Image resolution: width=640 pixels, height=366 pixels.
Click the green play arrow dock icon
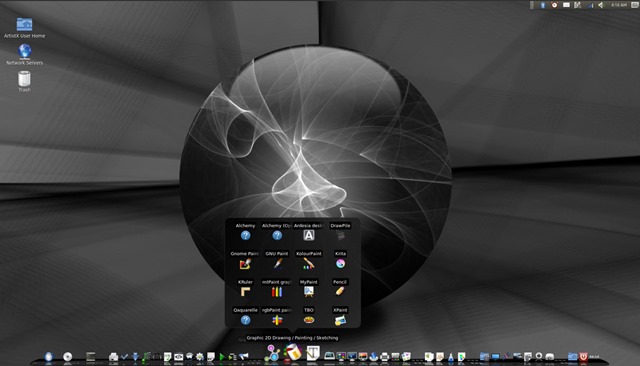pyautogui.click(x=222, y=357)
